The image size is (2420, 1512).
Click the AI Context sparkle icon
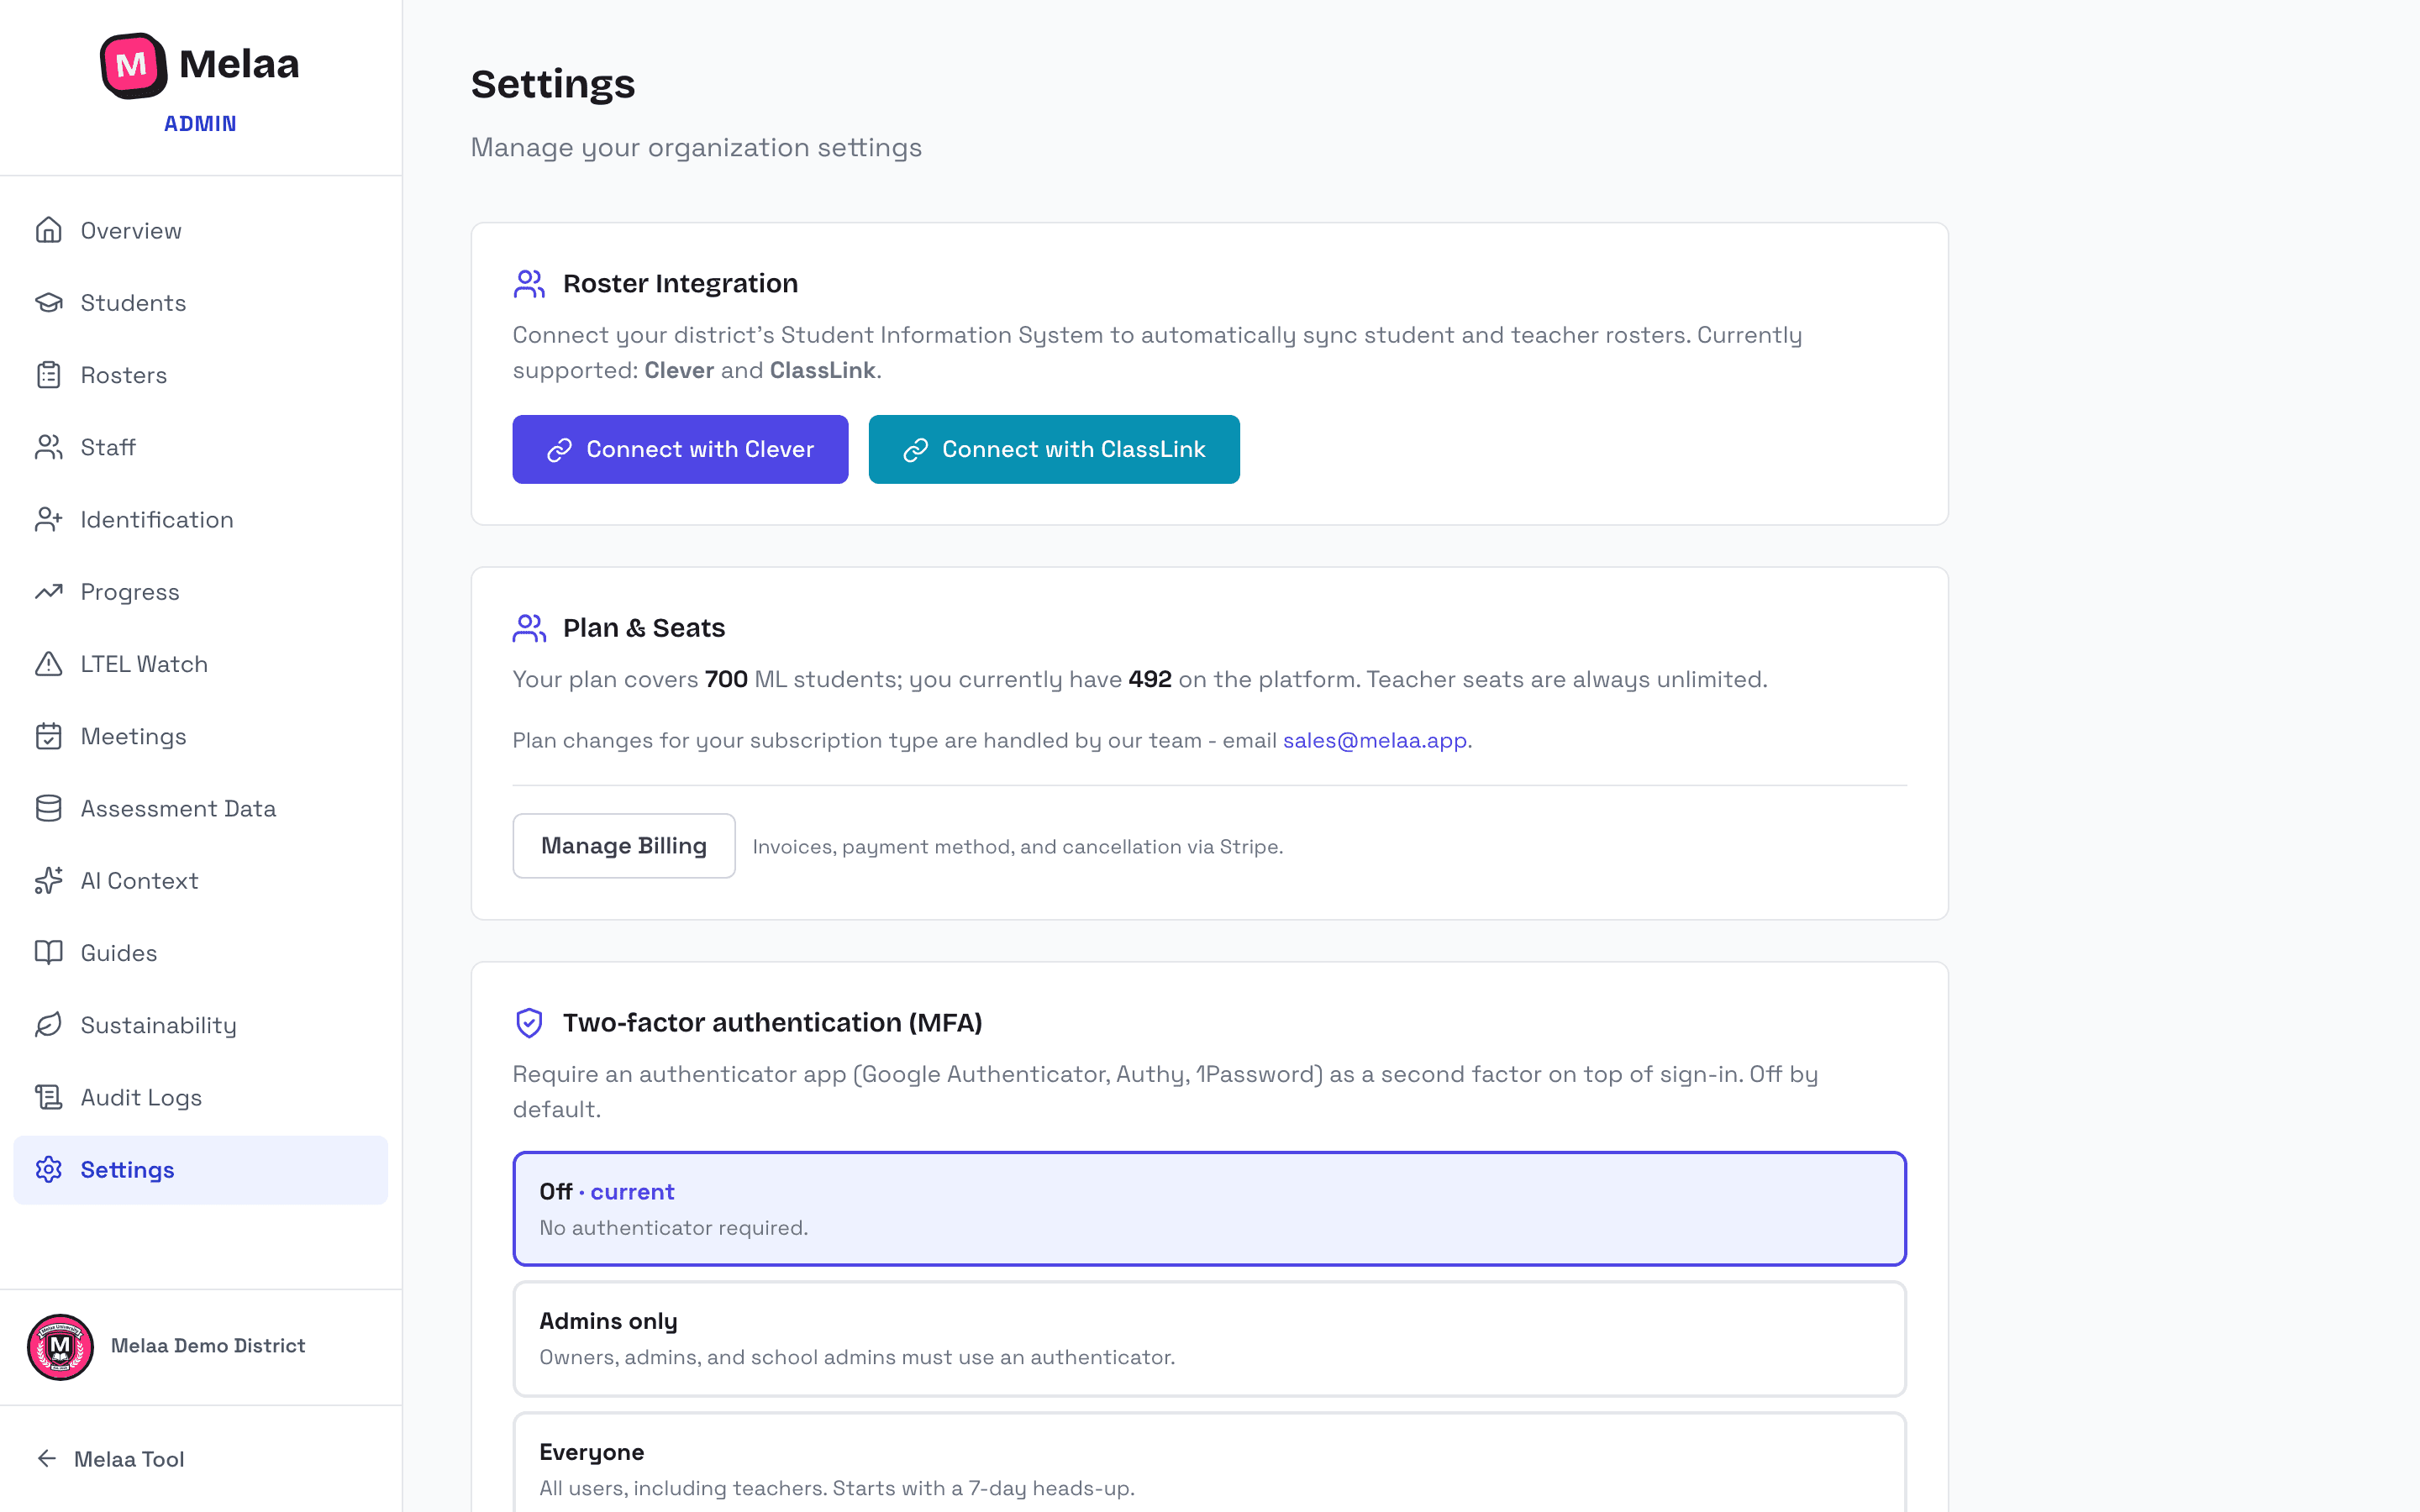coord(48,880)
